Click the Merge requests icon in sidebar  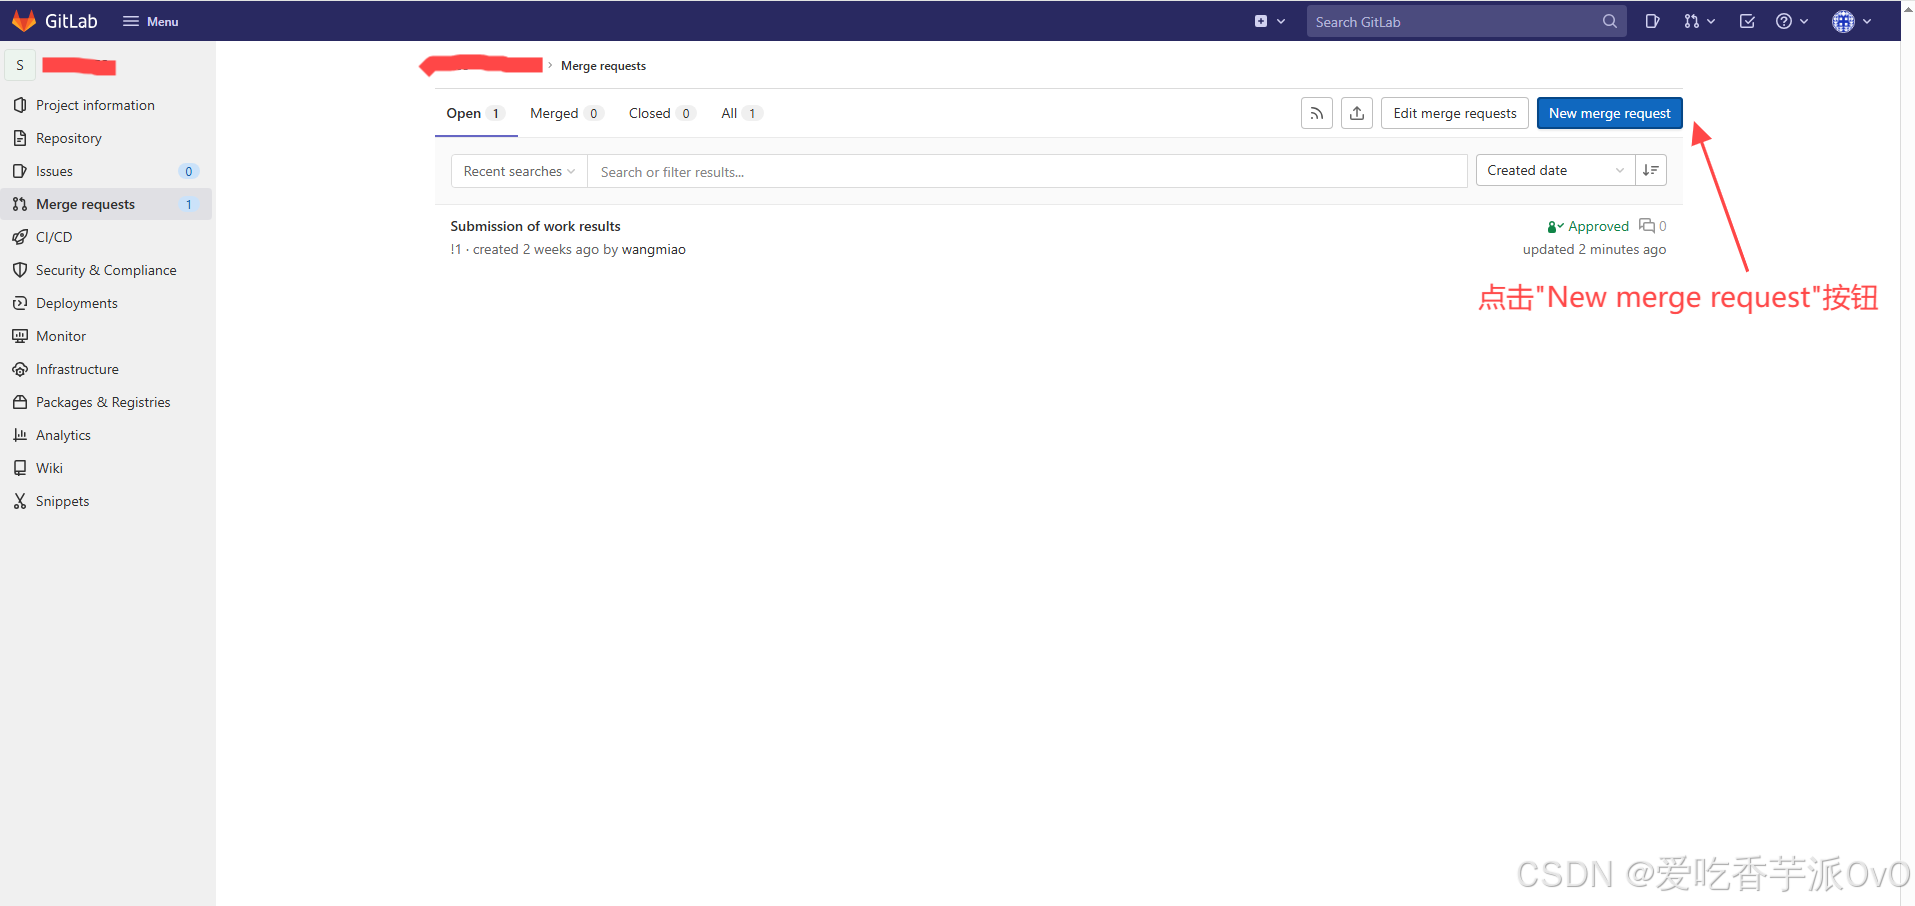pyautogui.click(x=20, y=204)
